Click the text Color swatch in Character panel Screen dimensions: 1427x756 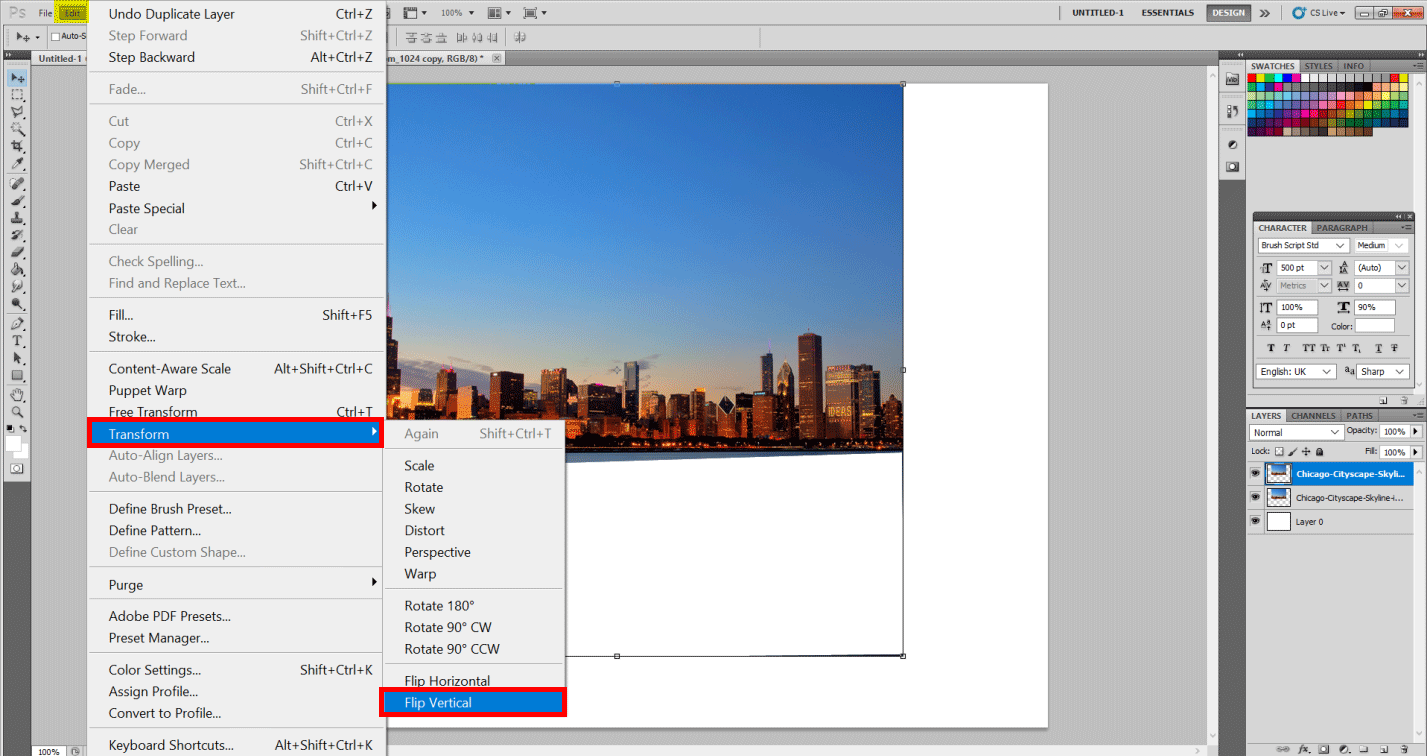[x=1375, y=326]
